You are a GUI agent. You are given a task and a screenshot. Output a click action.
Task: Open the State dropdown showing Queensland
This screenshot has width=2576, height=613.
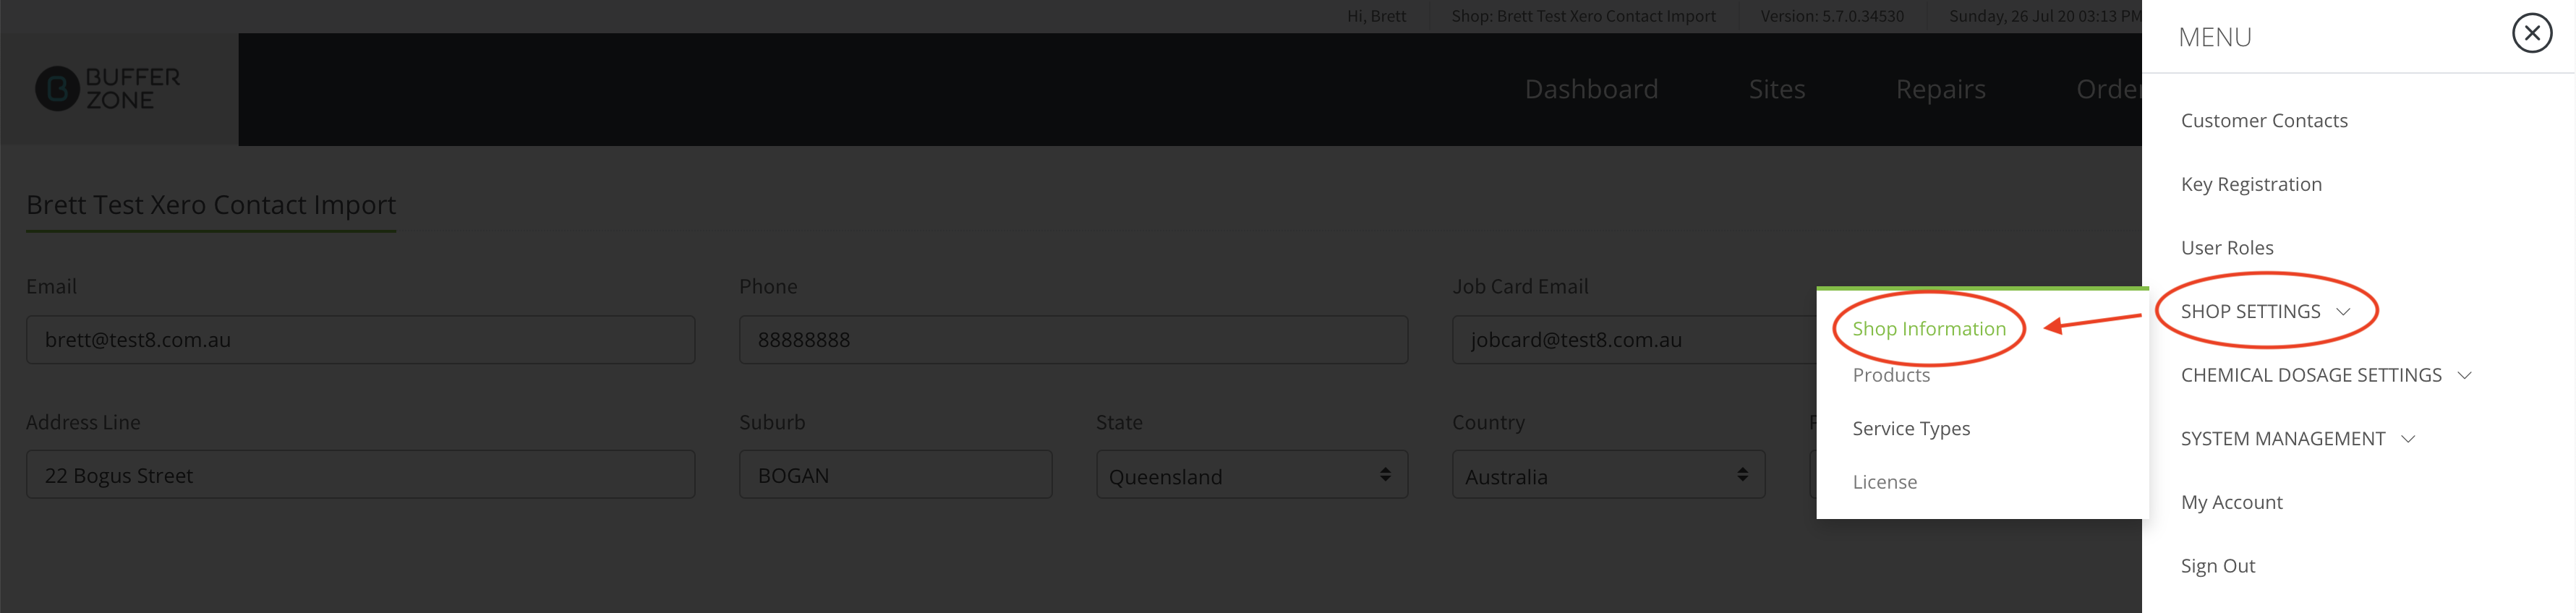point(1251,475)
